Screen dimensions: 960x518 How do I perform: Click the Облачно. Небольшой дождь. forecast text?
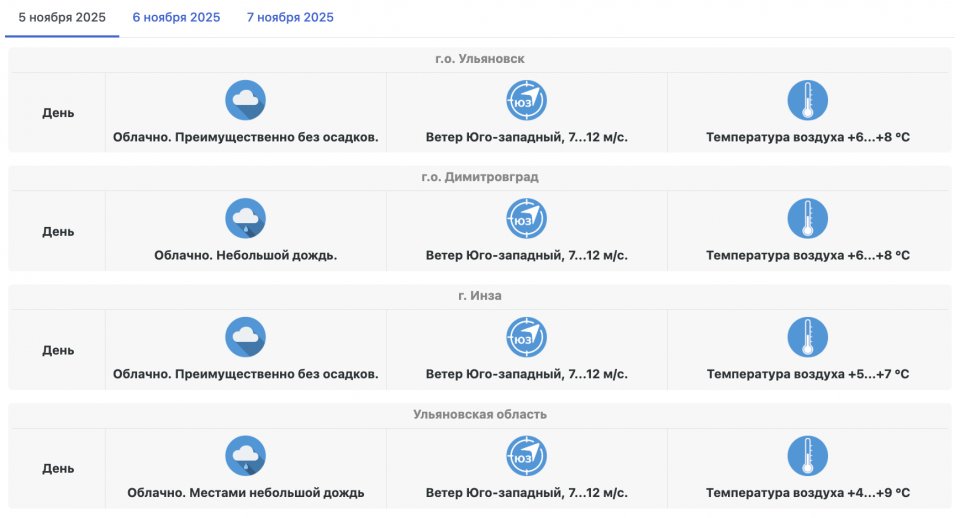tap(246, 256)
